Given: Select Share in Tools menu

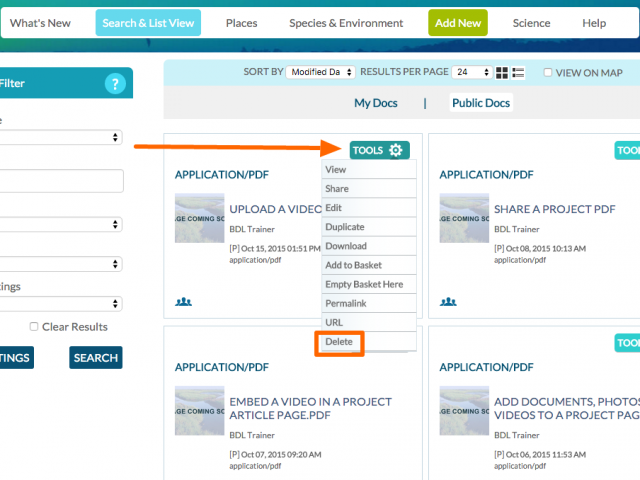Looking at the screenshot, I should pyautogui.click(x=369, y=189).
